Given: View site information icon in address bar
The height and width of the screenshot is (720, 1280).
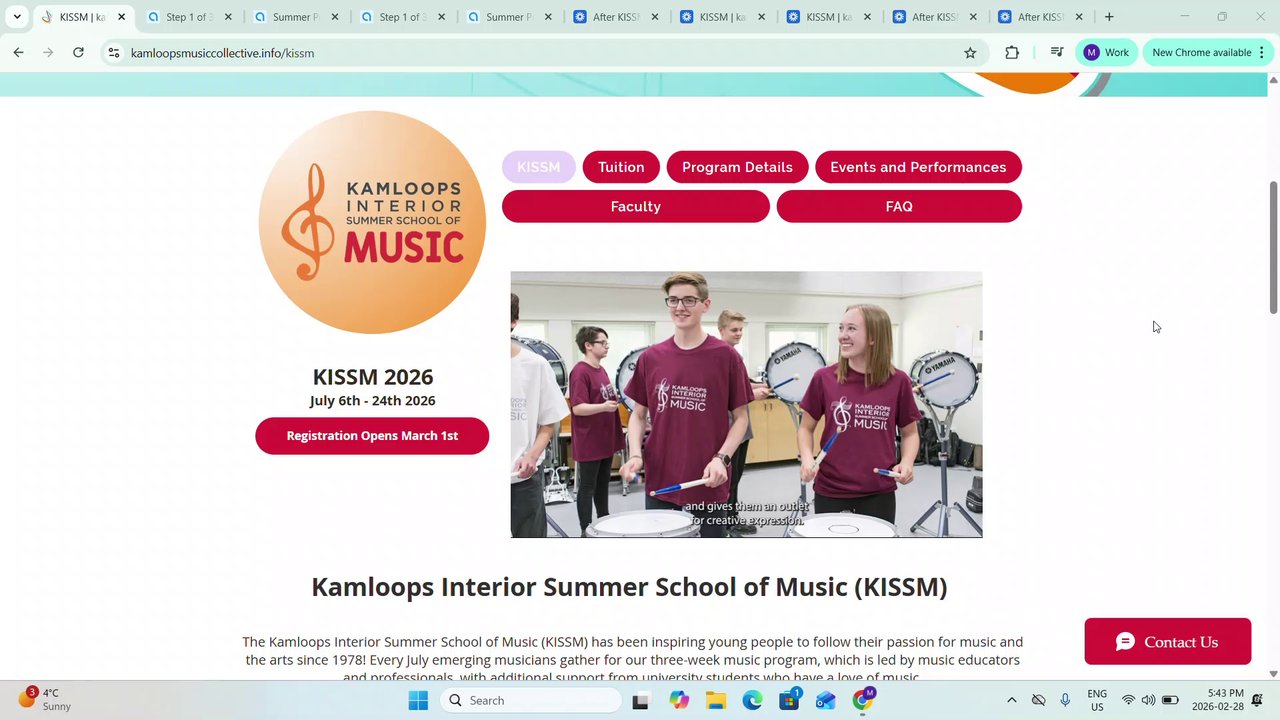Looking at the screenshot, I should click(114, 53).
